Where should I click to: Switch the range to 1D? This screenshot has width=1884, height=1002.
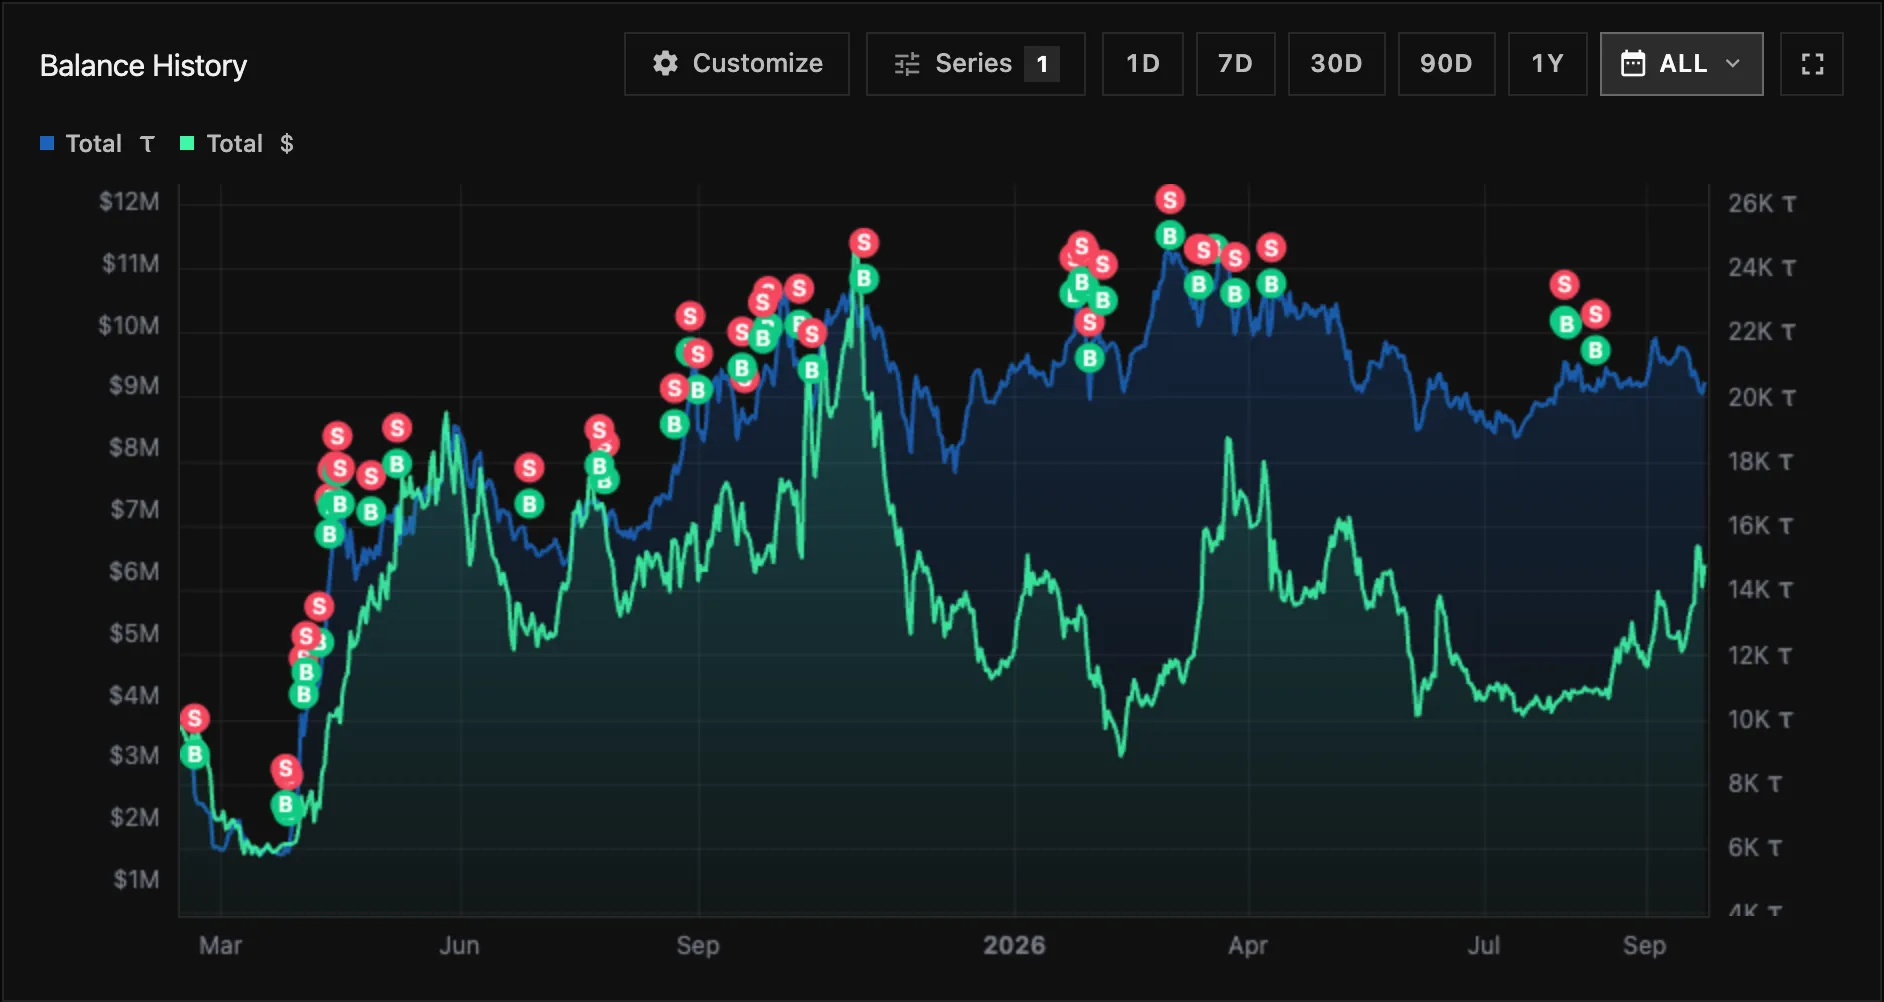coord(1143,64)
